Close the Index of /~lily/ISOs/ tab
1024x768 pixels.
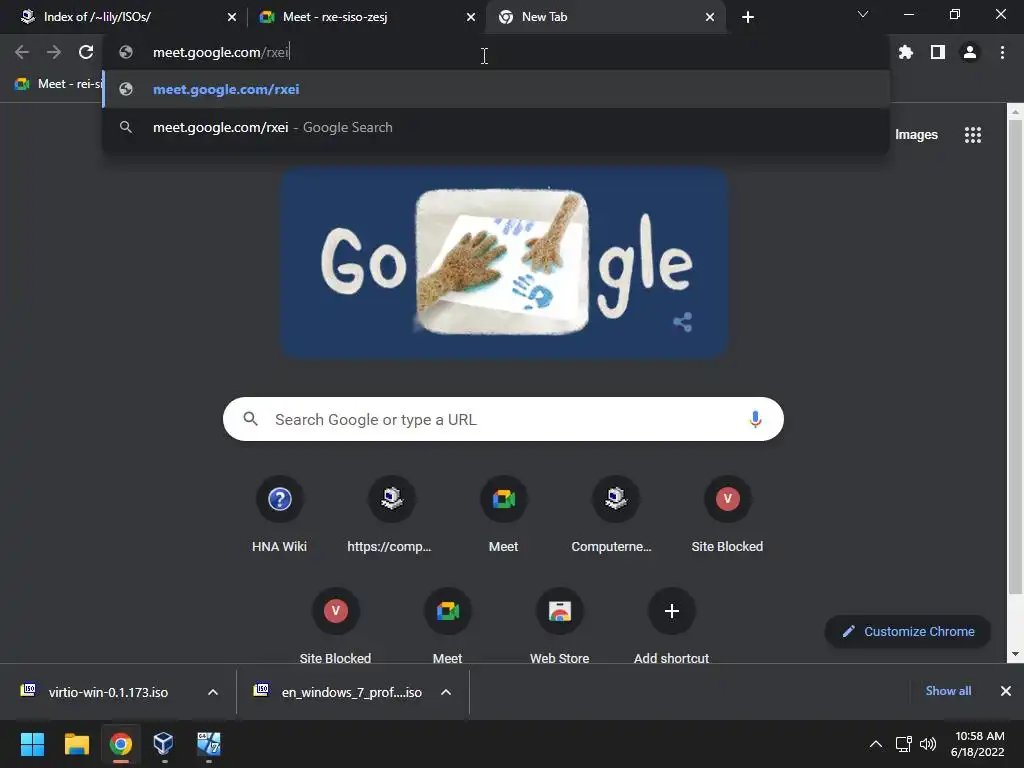point(232,17)
